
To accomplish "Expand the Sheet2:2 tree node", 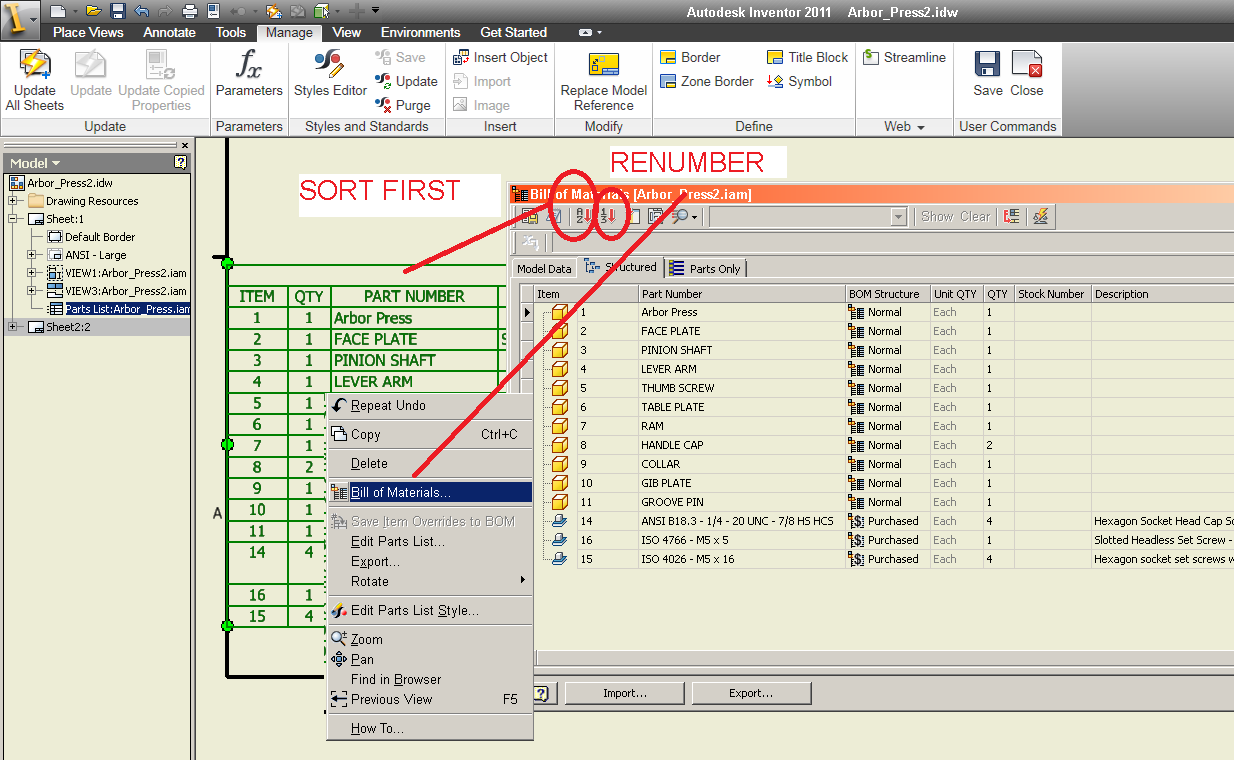I will pyautogui.click(x=14, y=327).
